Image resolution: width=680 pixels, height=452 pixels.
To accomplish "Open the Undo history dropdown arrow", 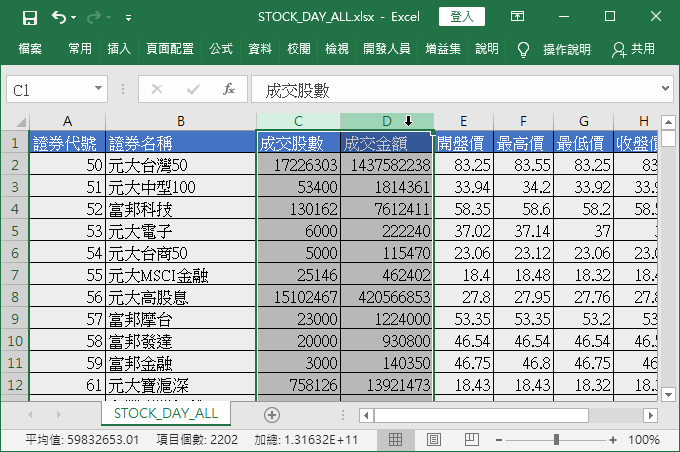I will [x=73, y=18].
